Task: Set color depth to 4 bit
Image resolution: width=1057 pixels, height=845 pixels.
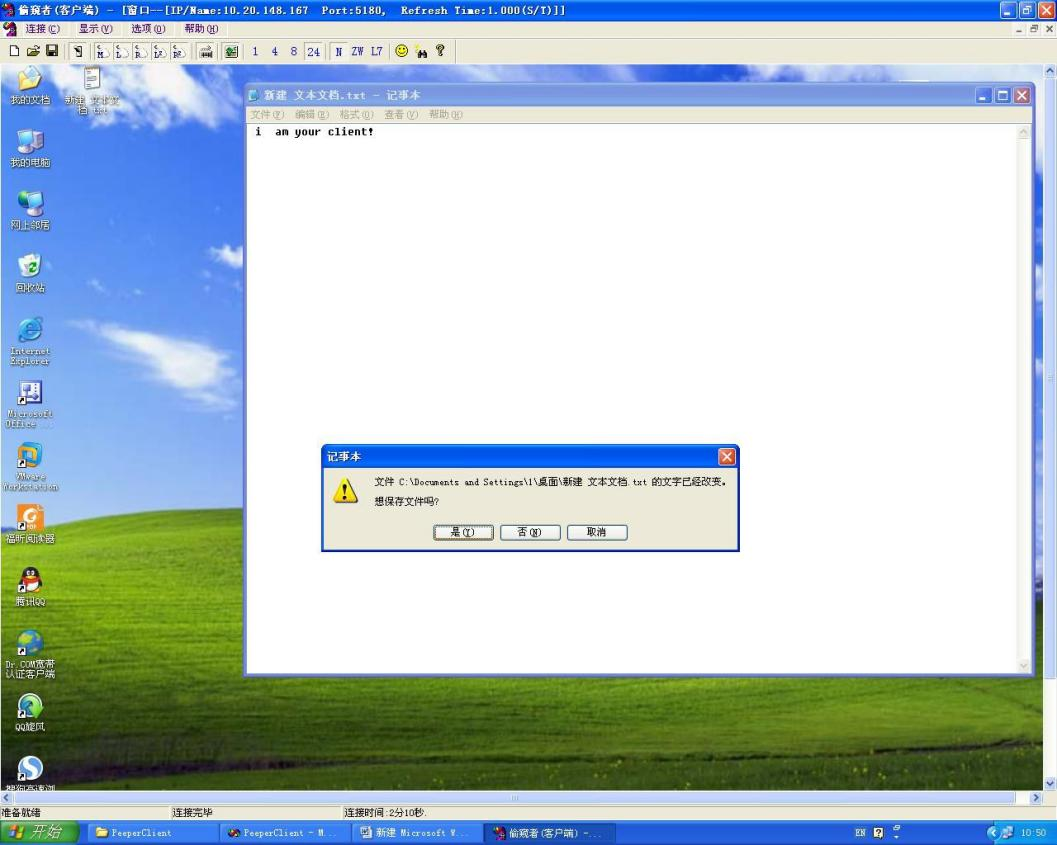Action: [x=274, y=51]
